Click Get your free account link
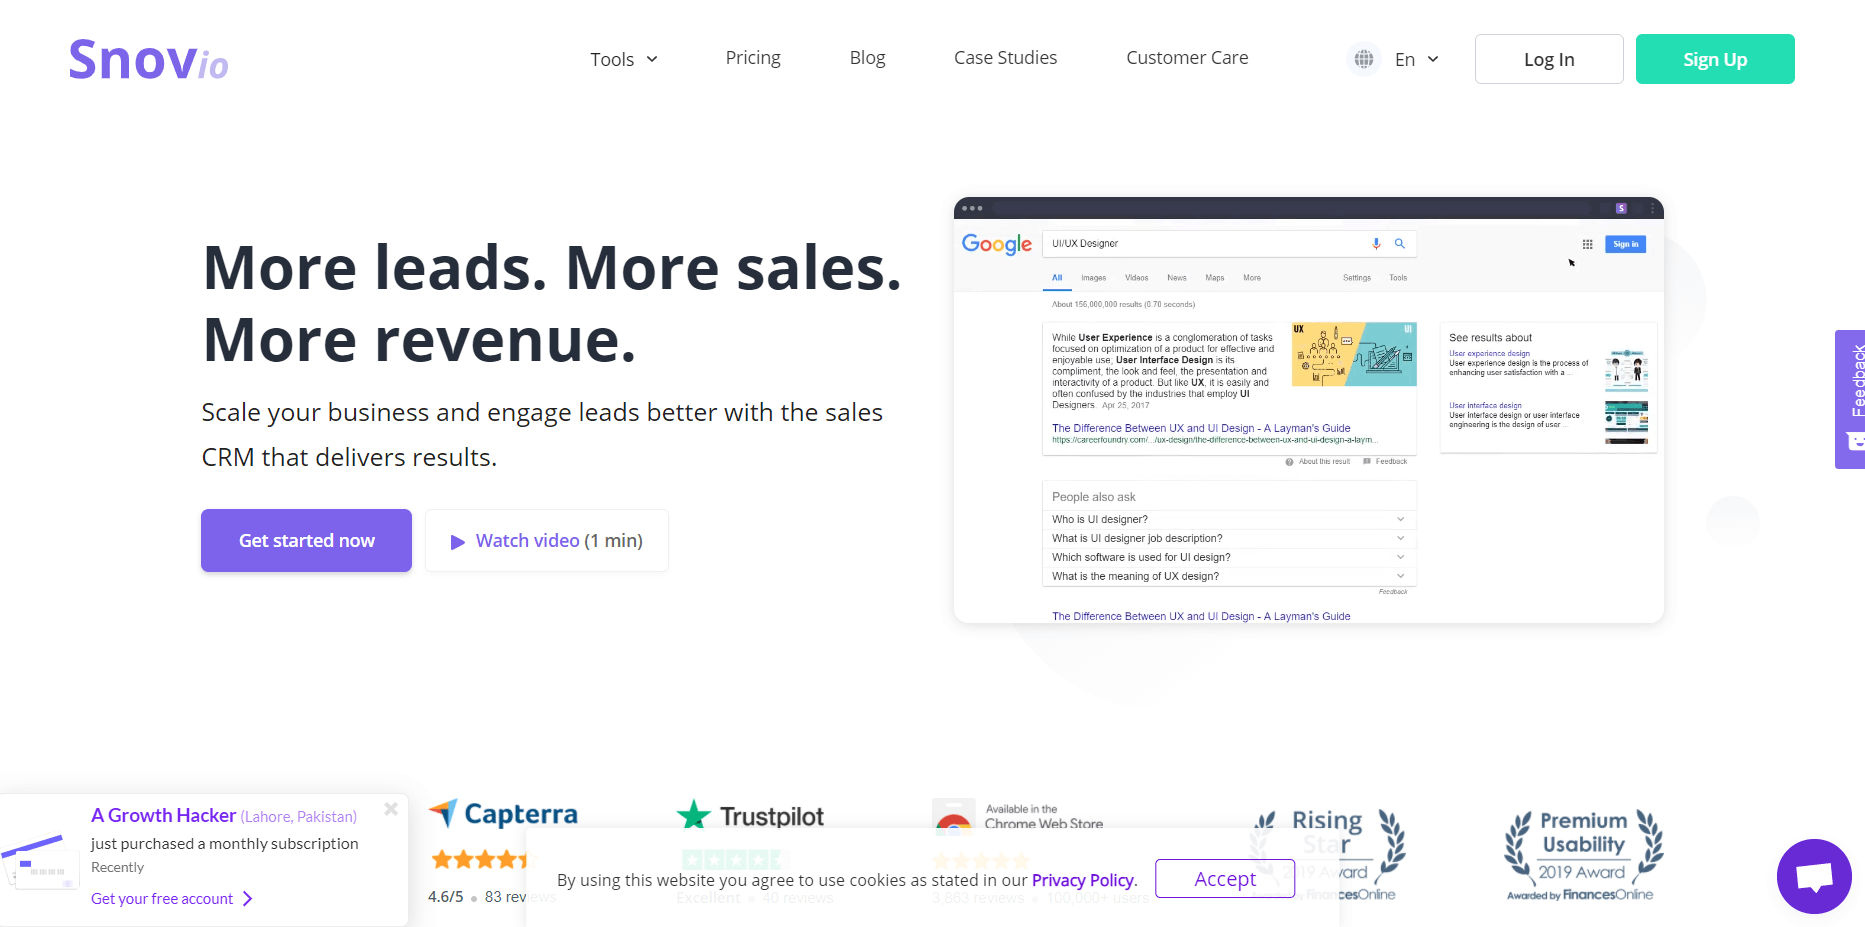Image resolution: width=1865 pixels, height=927 pixels. (x=172, y=899)
